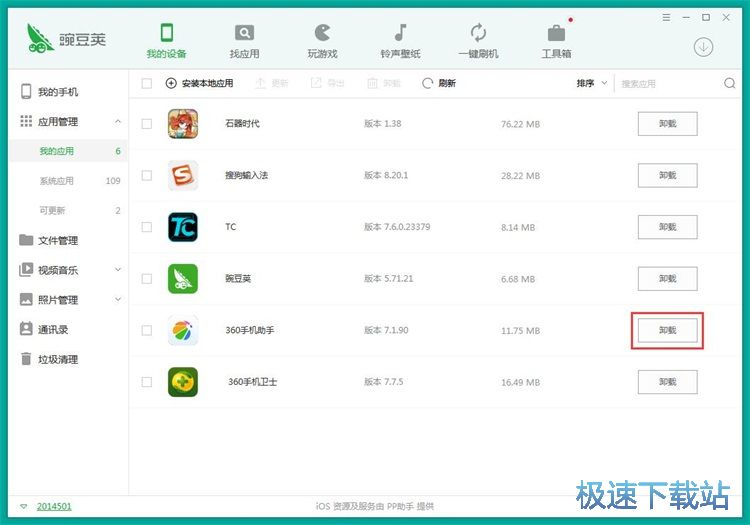The image size is (750, 525).
Task: Open the 排序 sort dropdown
Action: [592, 83]
